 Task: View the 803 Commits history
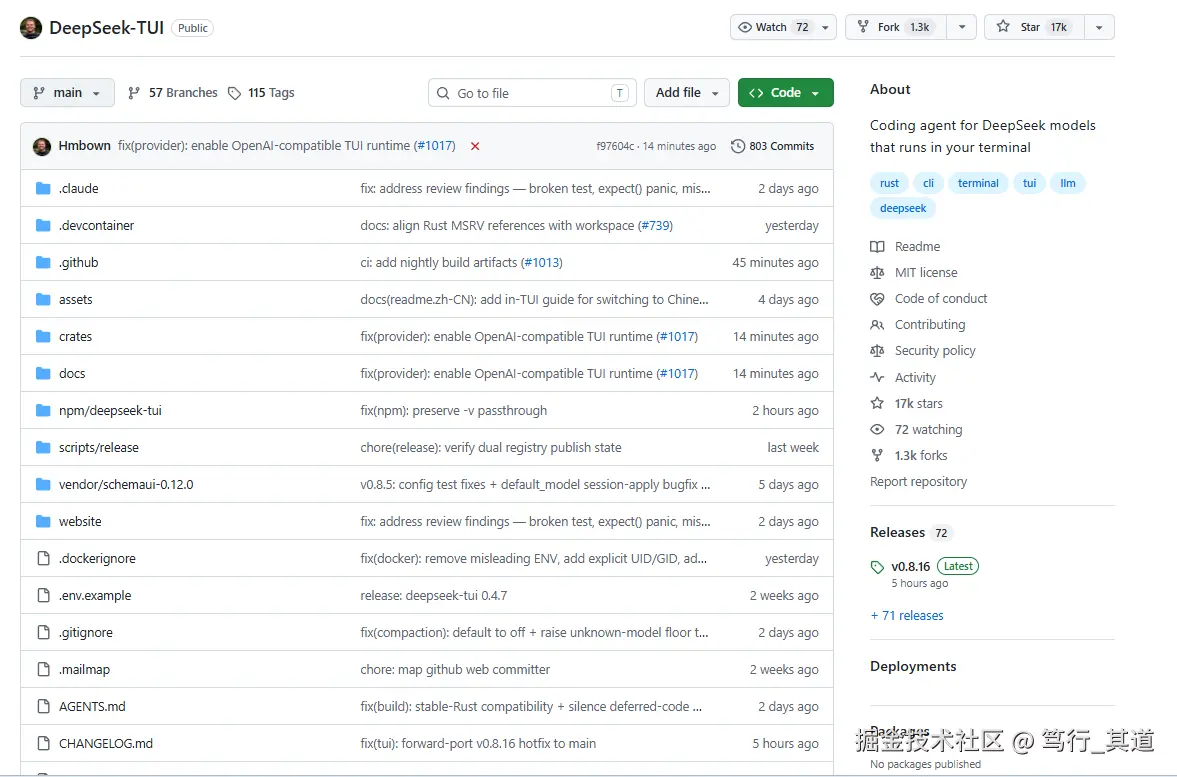(x=772, y=146)
